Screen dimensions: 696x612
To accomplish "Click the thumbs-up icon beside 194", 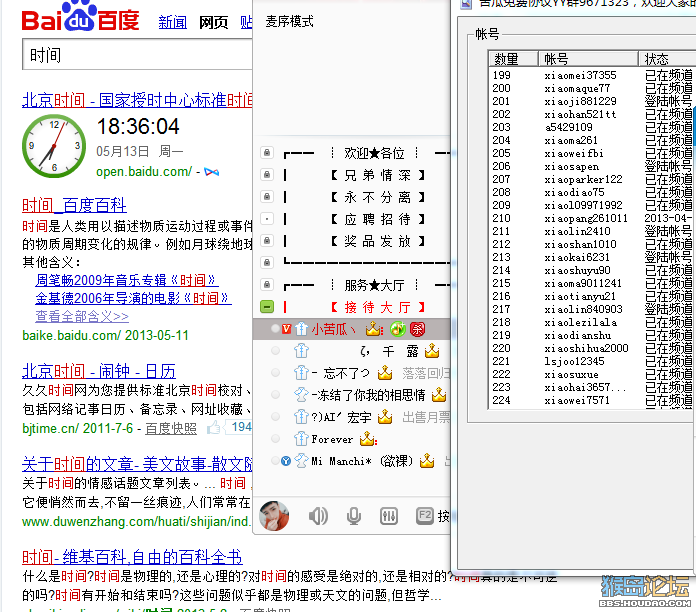I will 214,428.
